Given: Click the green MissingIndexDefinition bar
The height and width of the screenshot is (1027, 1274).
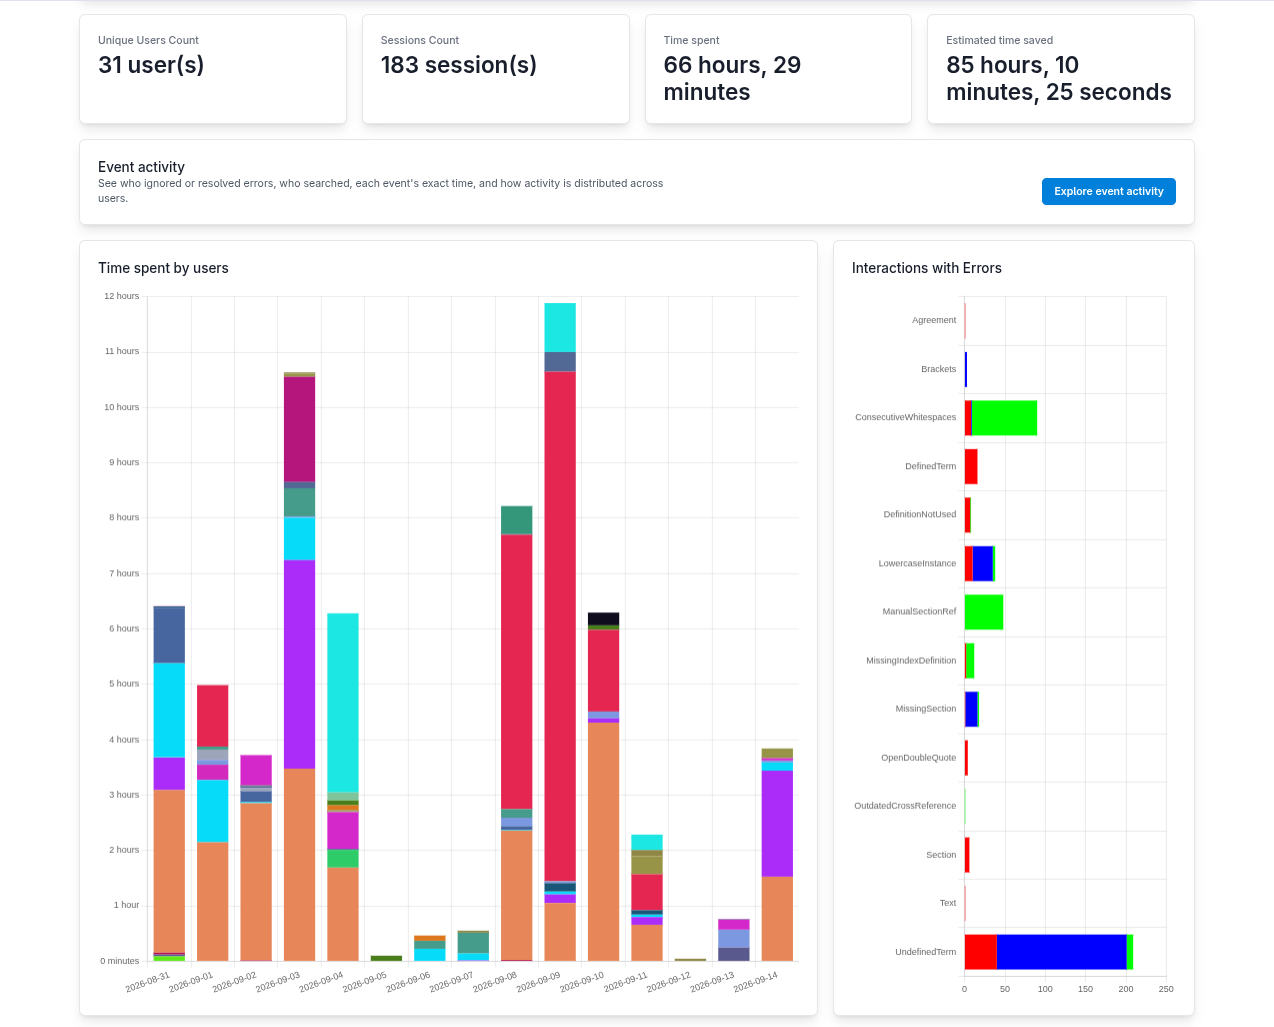Looking at the screenshot, I should tap(970, 660).
